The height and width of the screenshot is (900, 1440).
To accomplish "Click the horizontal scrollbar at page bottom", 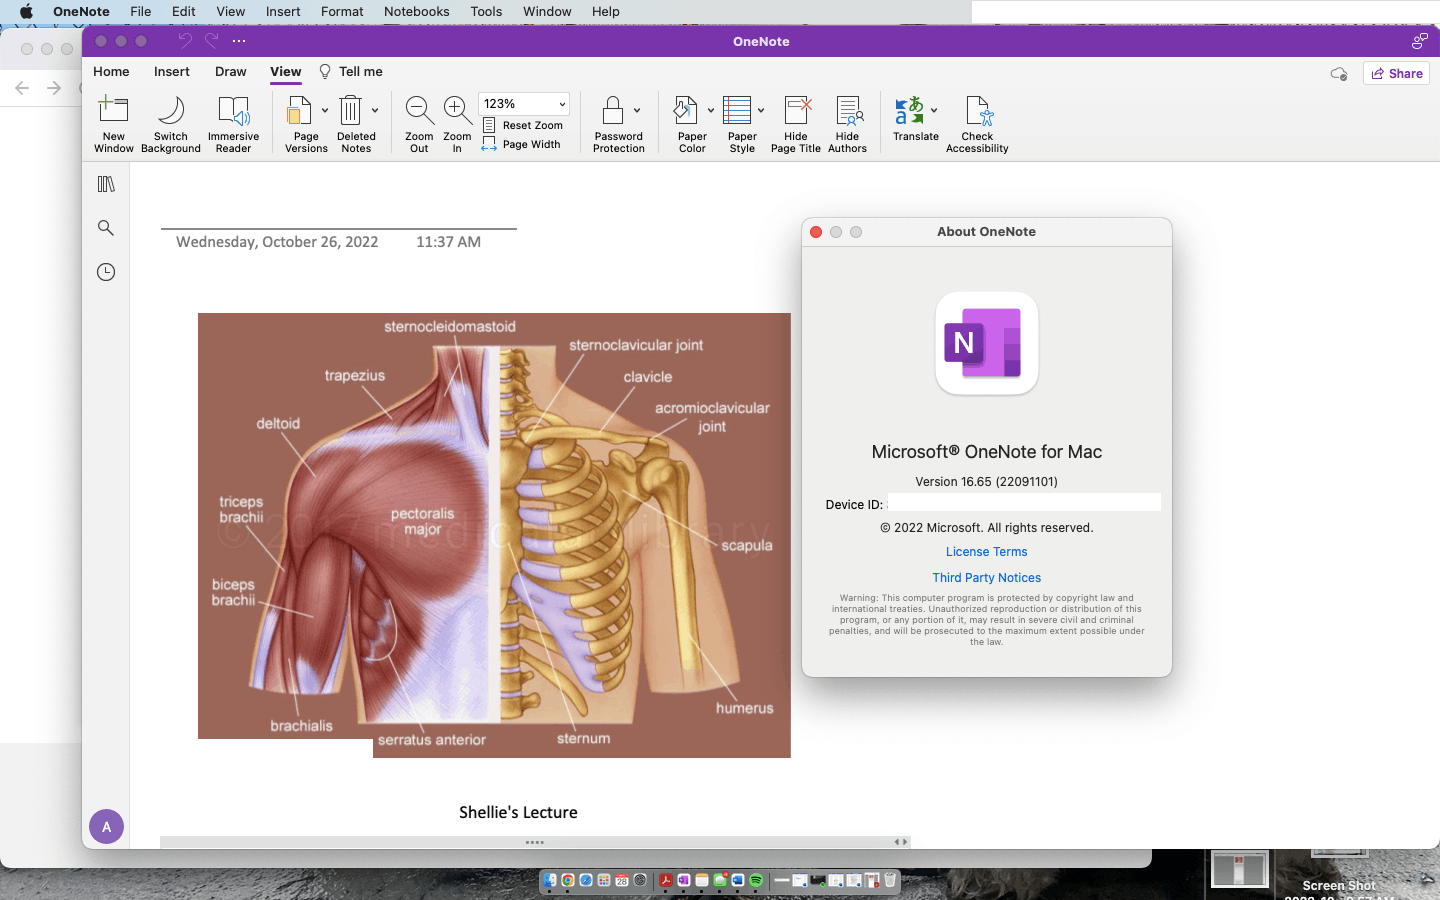I will pyautogui.click(x=535, y=842).
